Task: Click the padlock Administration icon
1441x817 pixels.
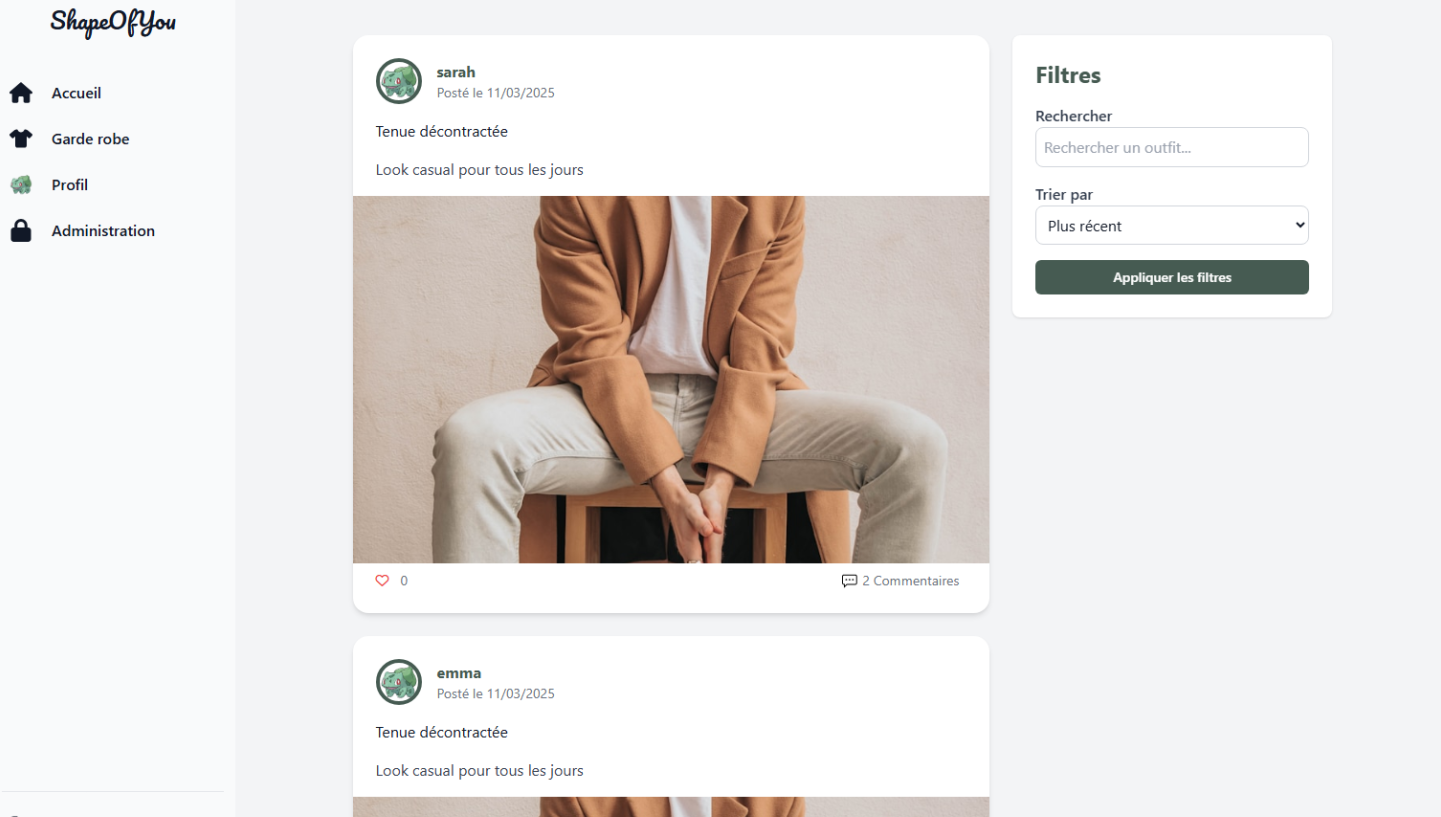Action: point(21,231)
